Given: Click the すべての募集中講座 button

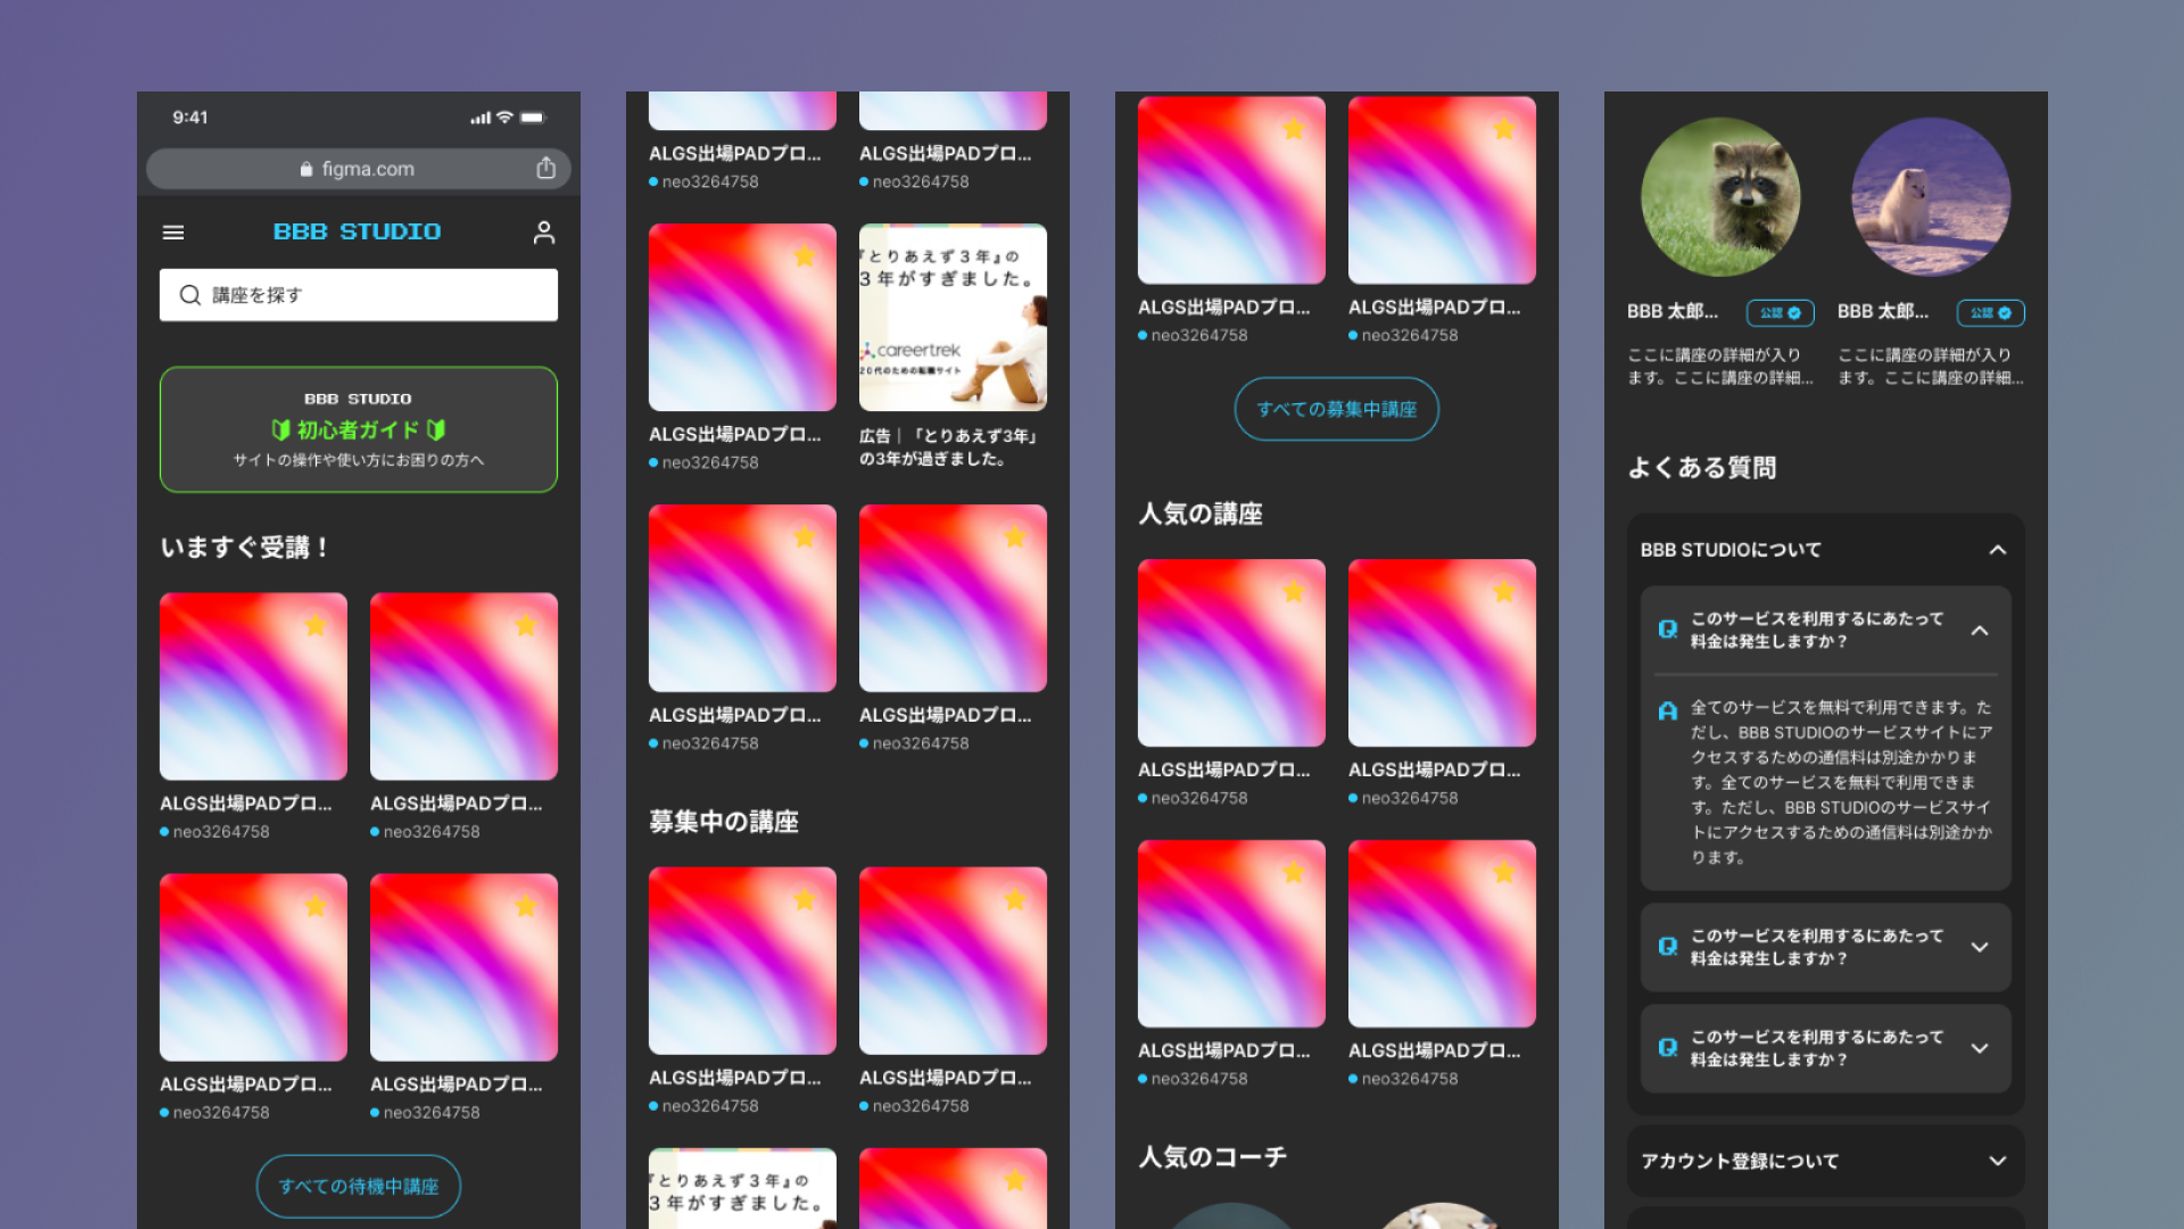Looking at the screenshot, I should click(x=1337, y=409).
